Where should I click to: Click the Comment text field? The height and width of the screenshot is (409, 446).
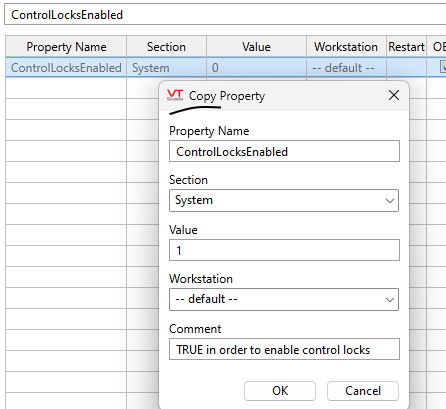point(284,349)
